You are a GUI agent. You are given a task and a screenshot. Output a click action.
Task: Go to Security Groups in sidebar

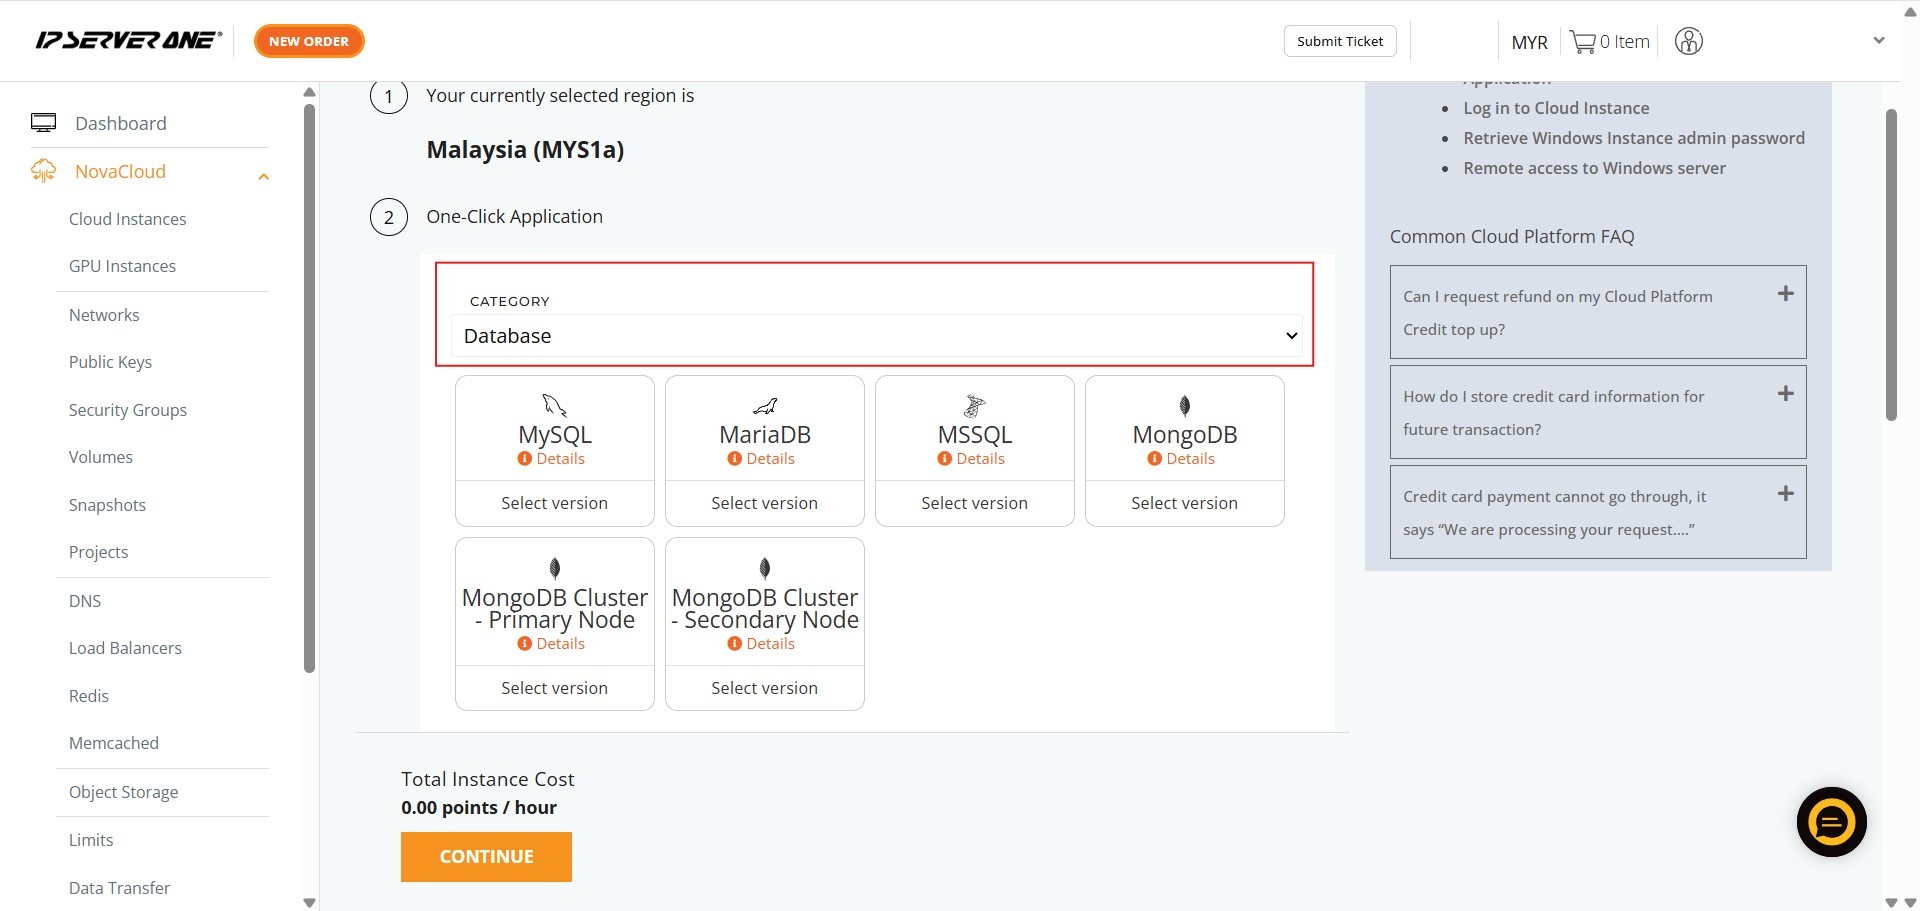click(x=127, y=410)
